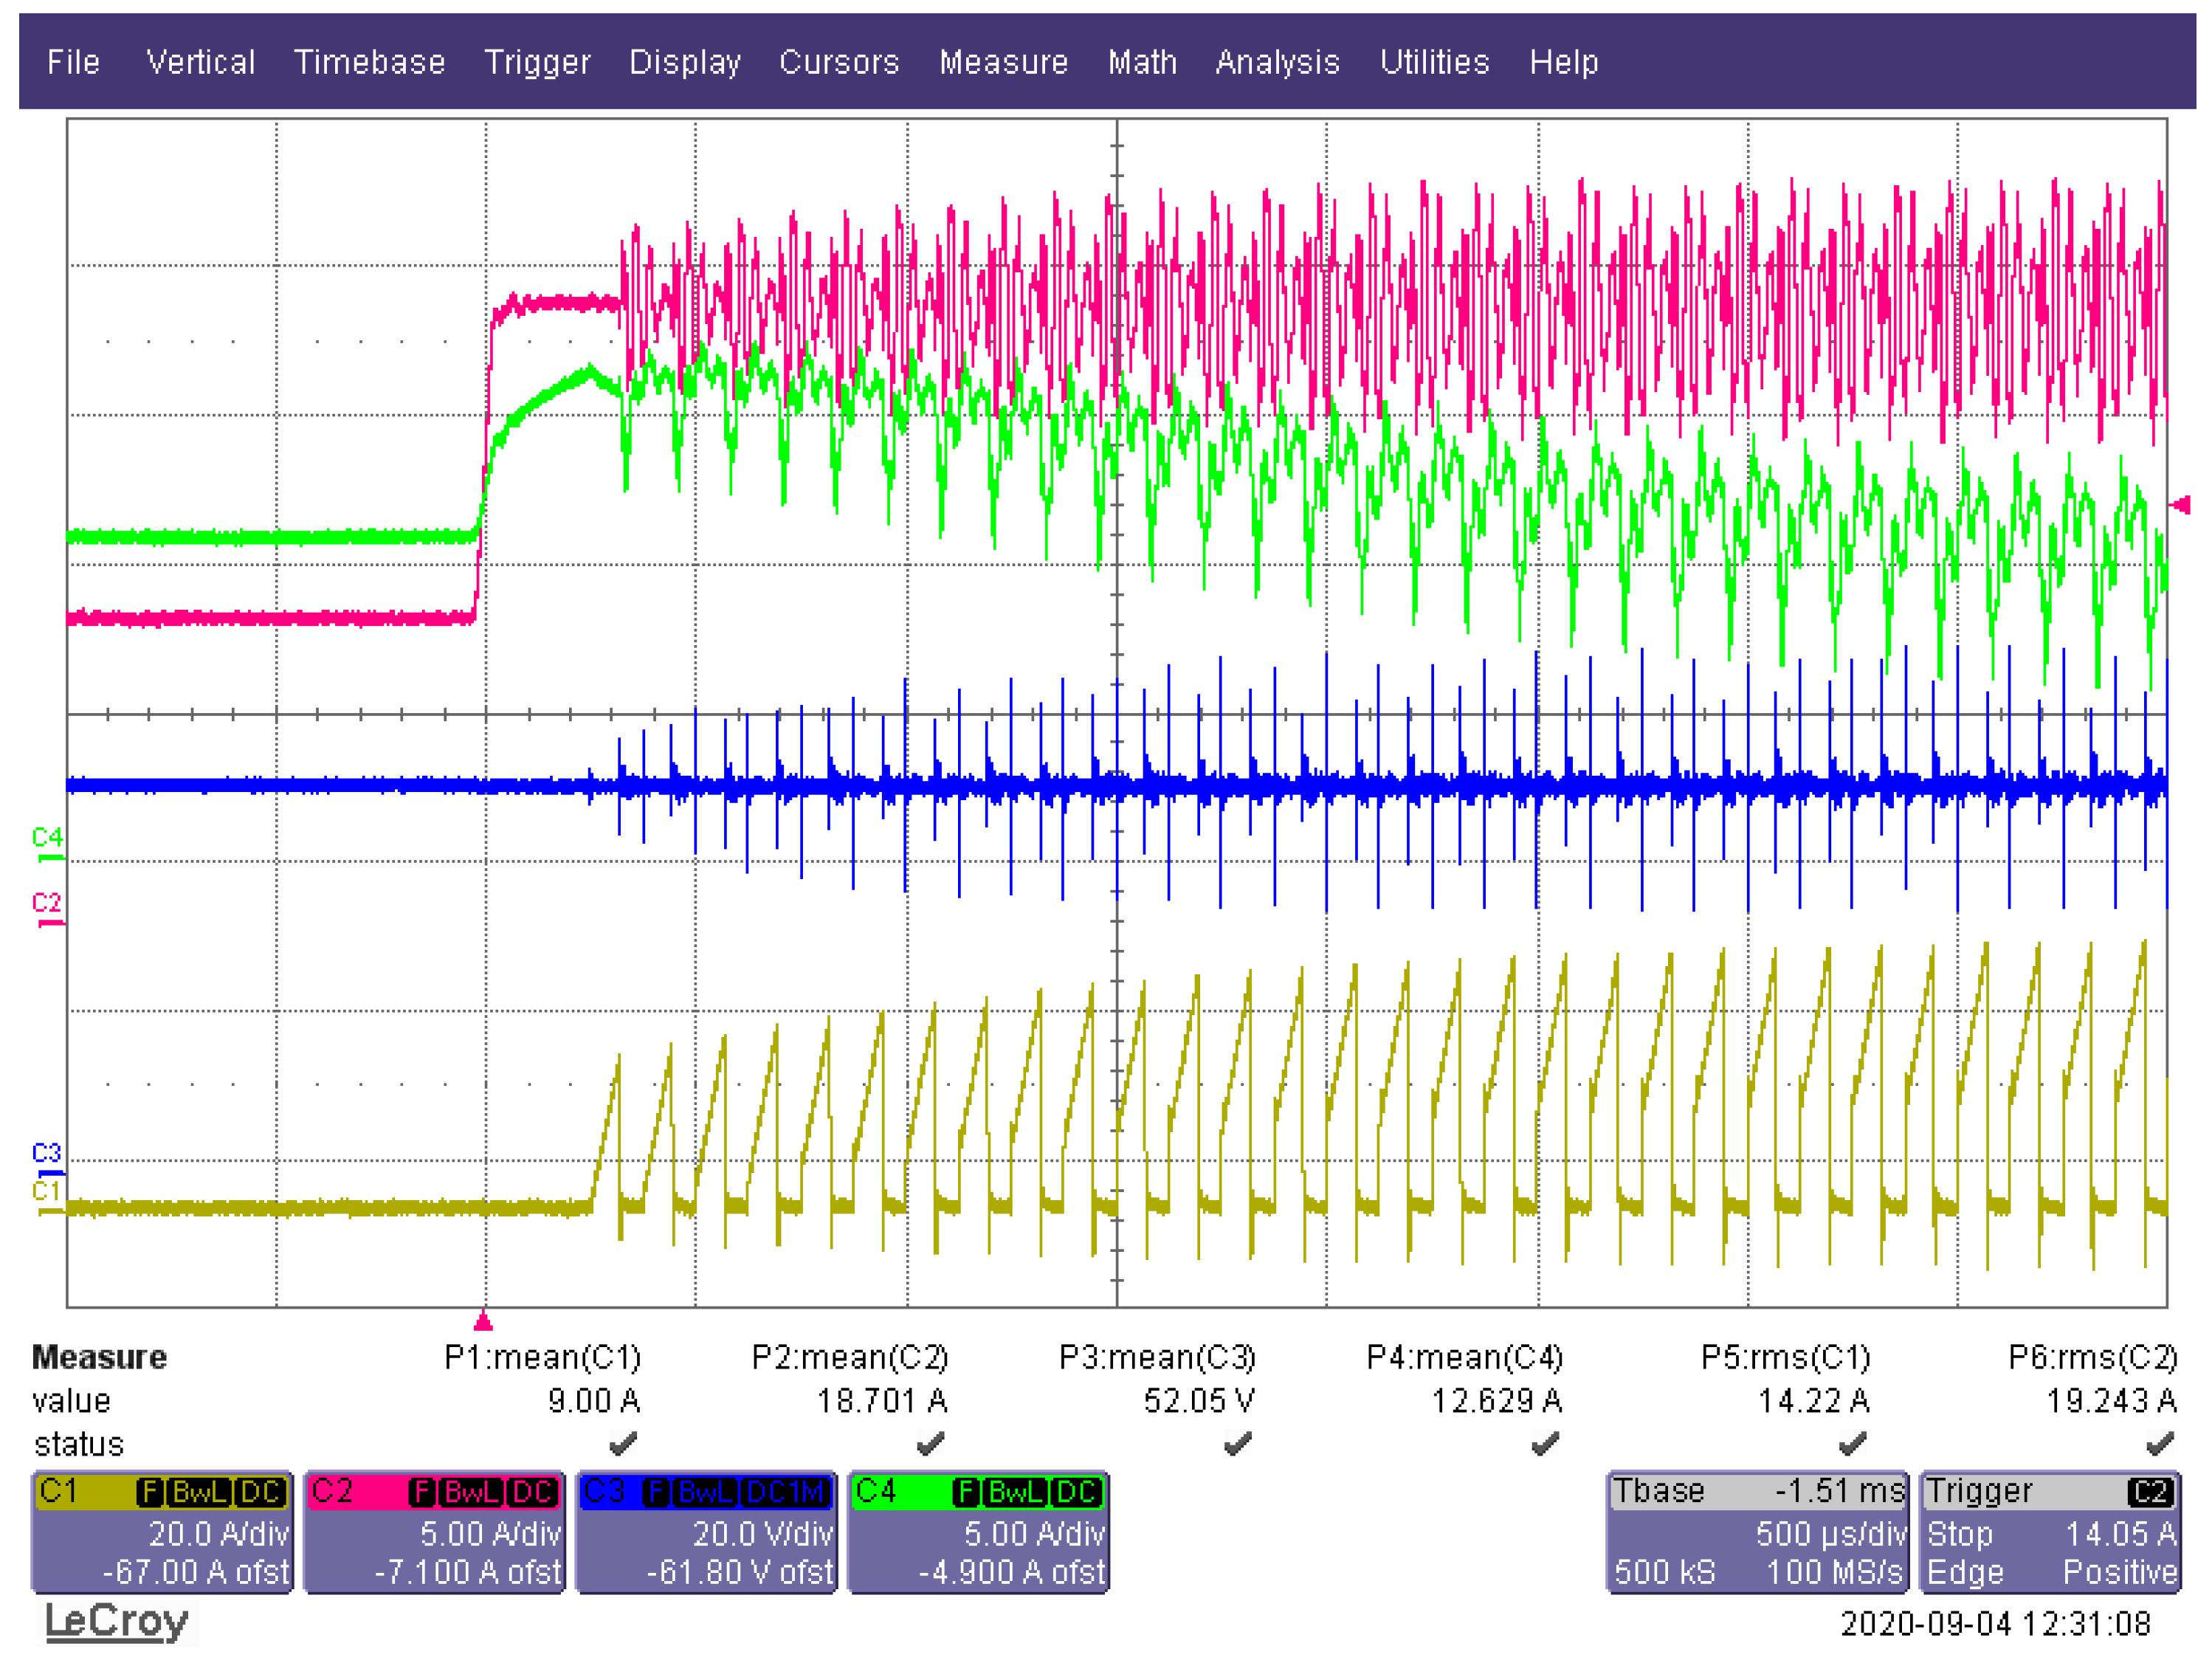Screen dimensions: 2212x1663
Task: Click the C1 channel descriptor box
Action: (163, 1531)
